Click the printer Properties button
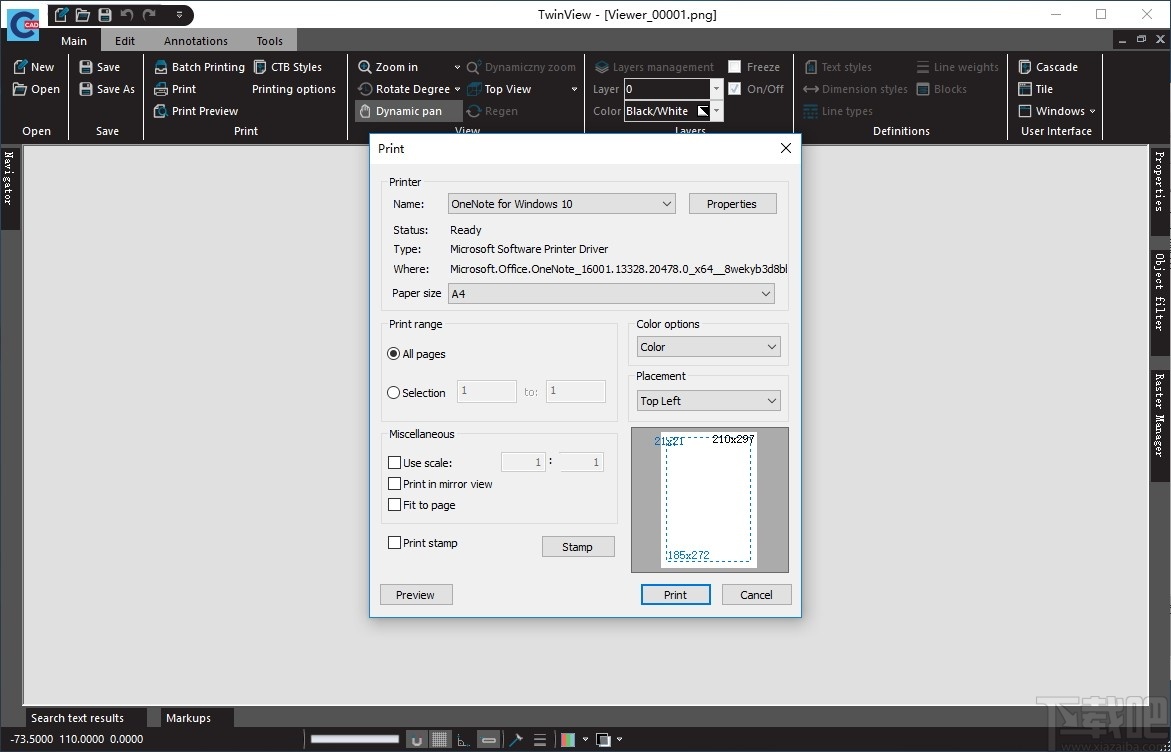Image resolution: width=1171 pixels, height=752 pixels. (732, 204)
